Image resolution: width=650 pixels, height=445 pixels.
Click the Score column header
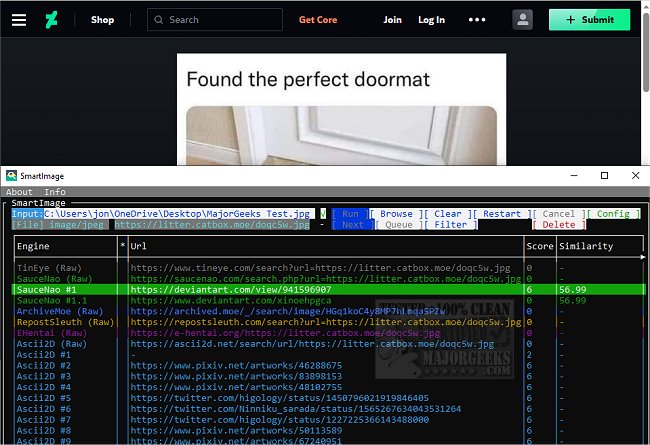(540, 246)
